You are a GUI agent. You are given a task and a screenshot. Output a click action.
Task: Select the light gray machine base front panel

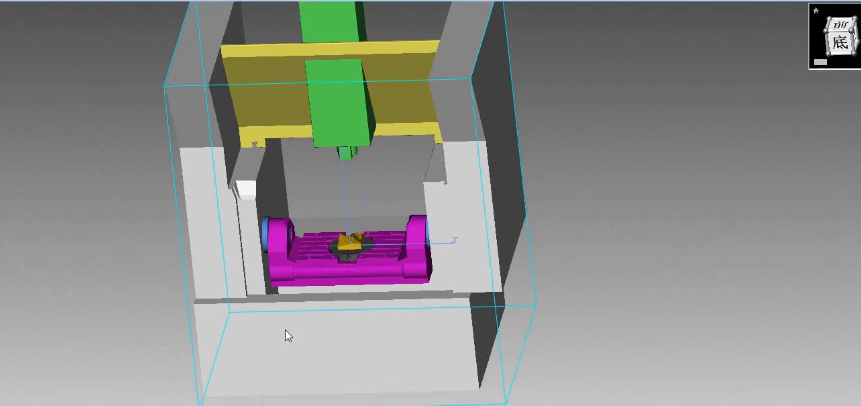pos(330,350)
